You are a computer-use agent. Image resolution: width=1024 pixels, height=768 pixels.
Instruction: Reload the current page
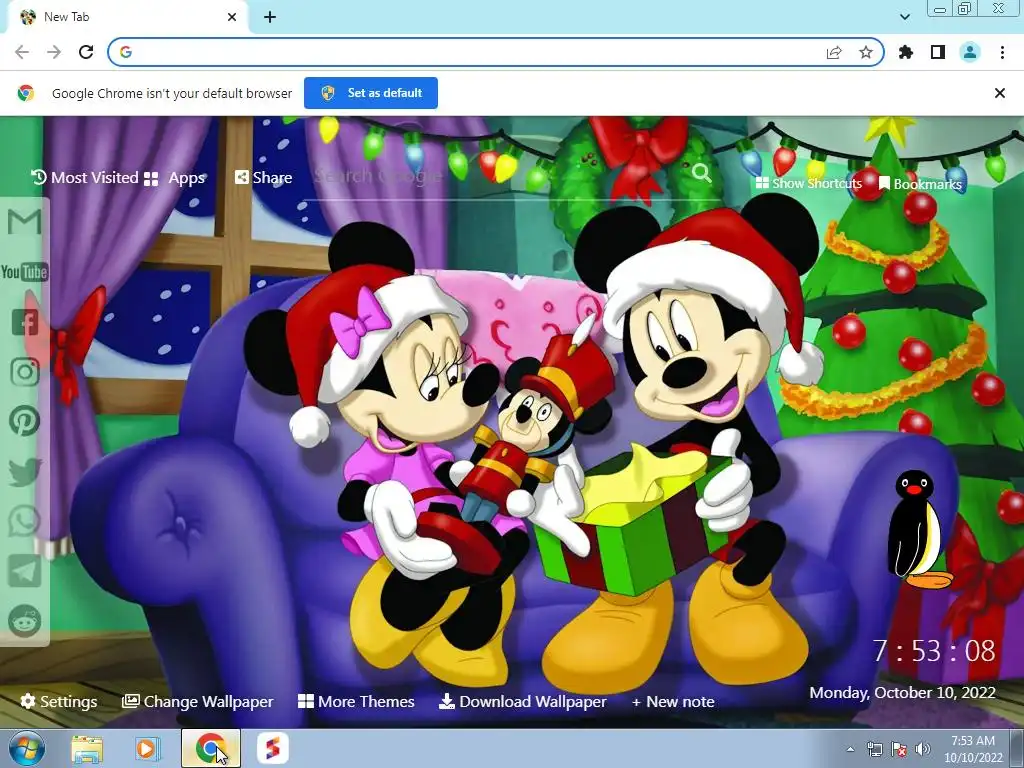click(x=86, y=52)
